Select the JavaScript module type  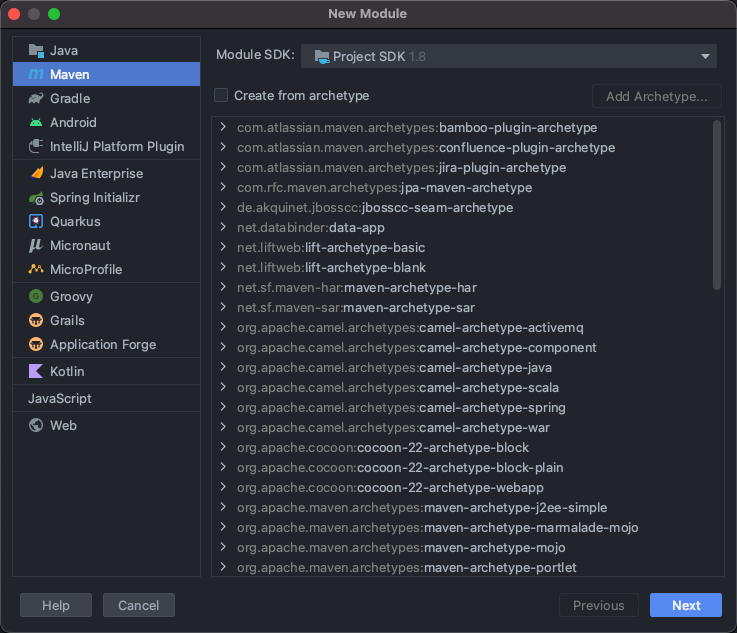click(x=107, y=399)
